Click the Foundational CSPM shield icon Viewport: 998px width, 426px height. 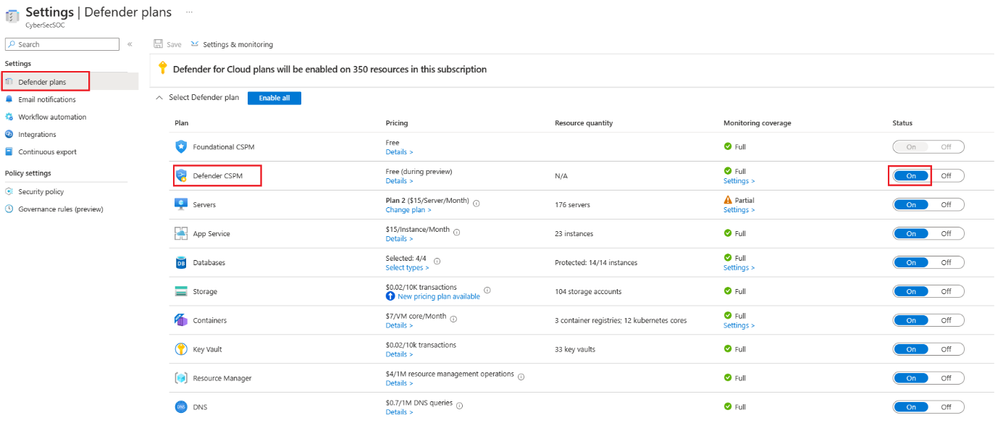[181, 147]
